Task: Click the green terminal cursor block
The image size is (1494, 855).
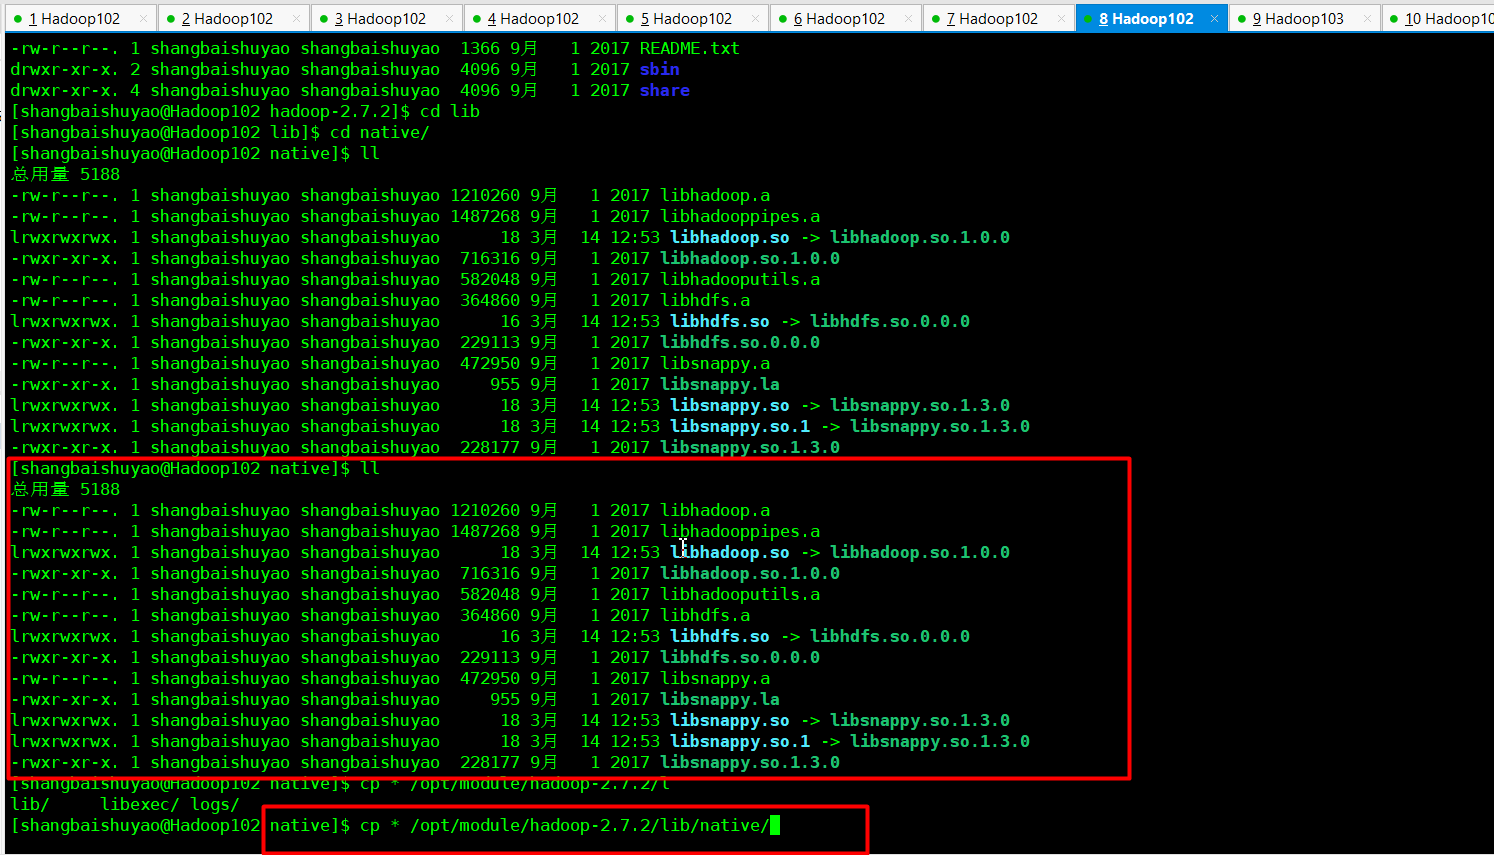Action: [775, 825]
